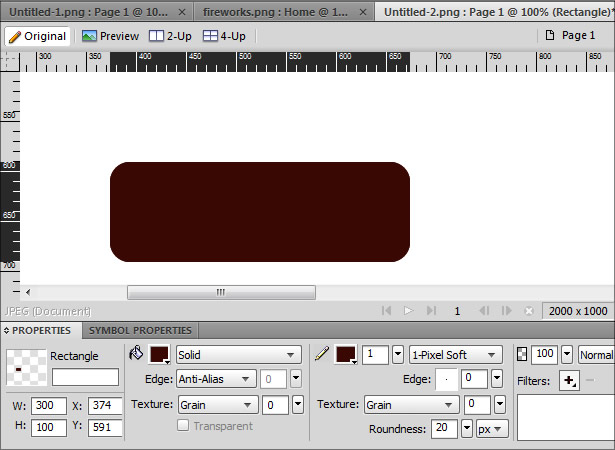Click the H height field

click(49, 427)
